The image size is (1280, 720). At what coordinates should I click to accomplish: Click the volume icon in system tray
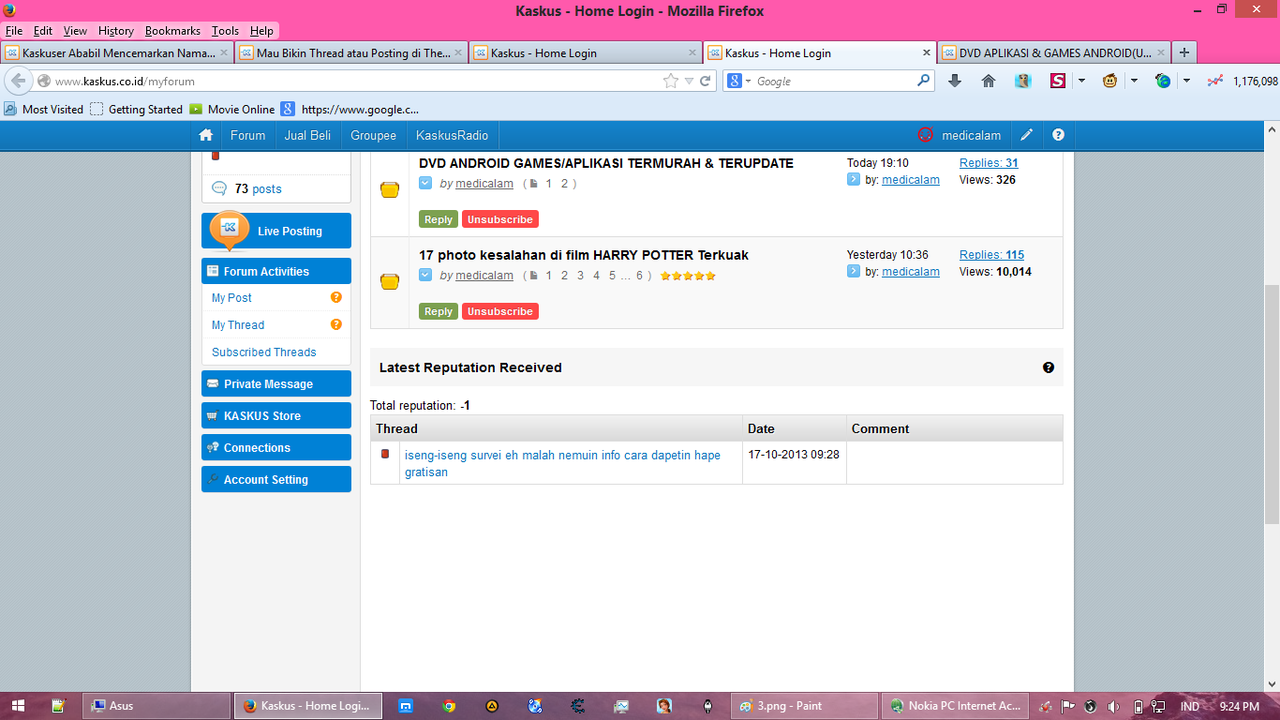[x=1114, y=706]
